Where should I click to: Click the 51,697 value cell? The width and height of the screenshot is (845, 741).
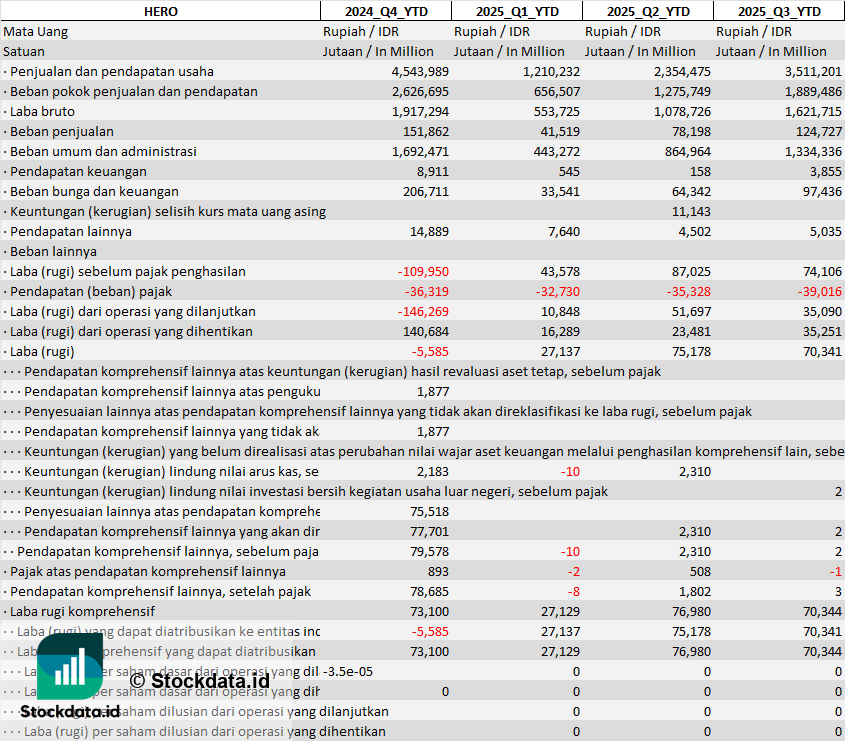coord(691,311)
